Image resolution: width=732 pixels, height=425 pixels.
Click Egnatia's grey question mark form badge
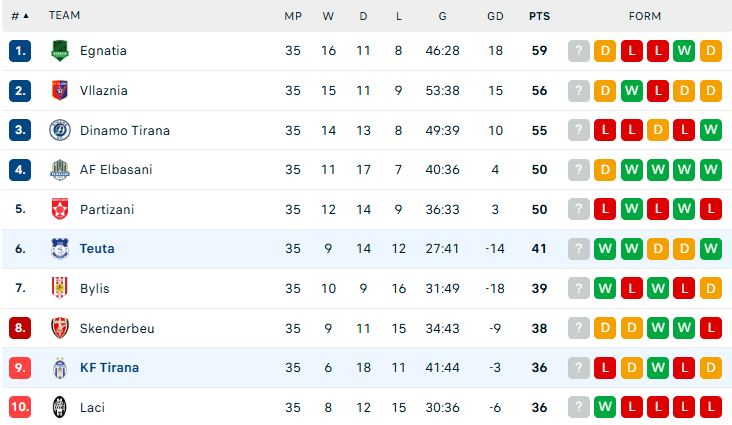pyautogui.click(x=579, y=51)
